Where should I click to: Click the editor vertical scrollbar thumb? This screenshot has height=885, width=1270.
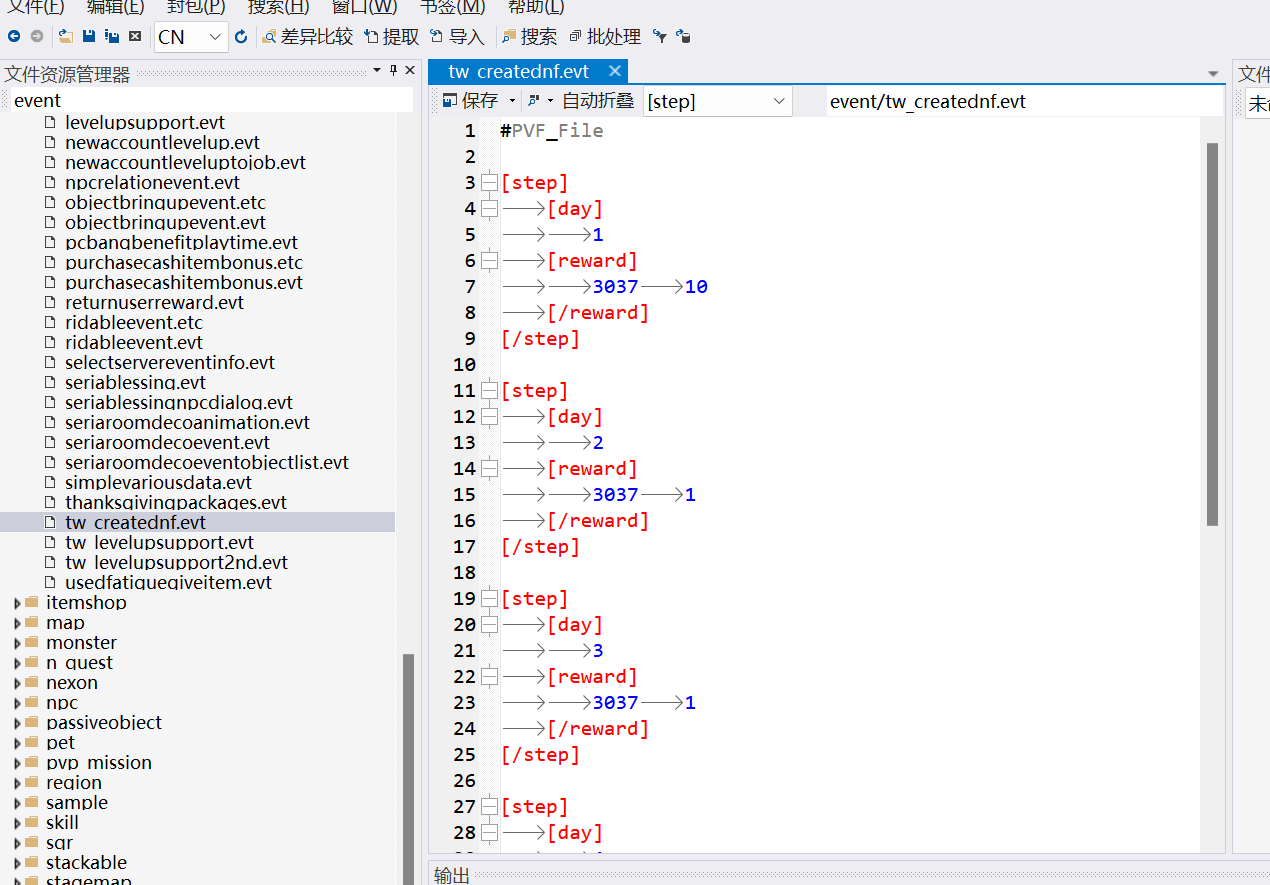(x=1212, y=333)
